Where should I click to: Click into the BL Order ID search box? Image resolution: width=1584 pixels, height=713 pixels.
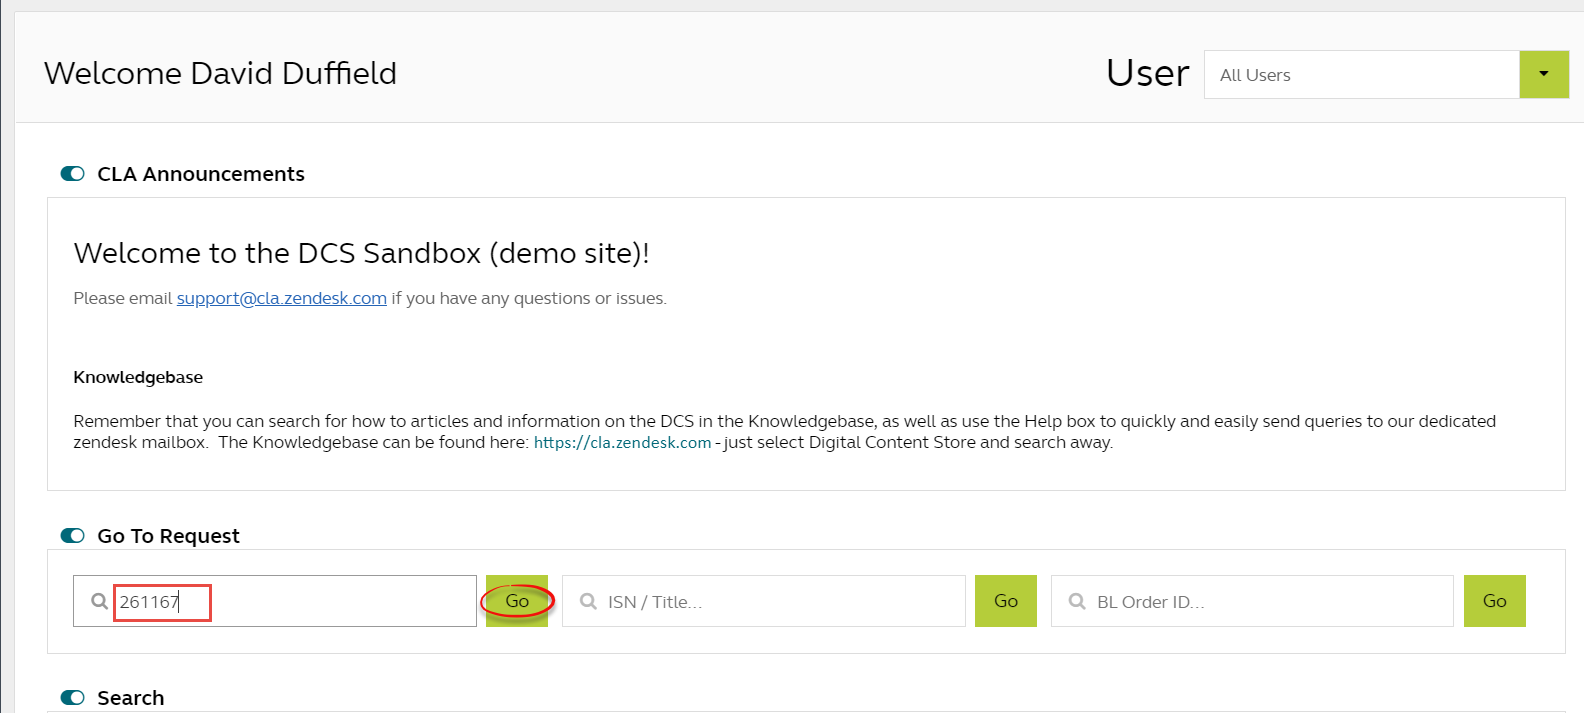tap(1270, 601)
